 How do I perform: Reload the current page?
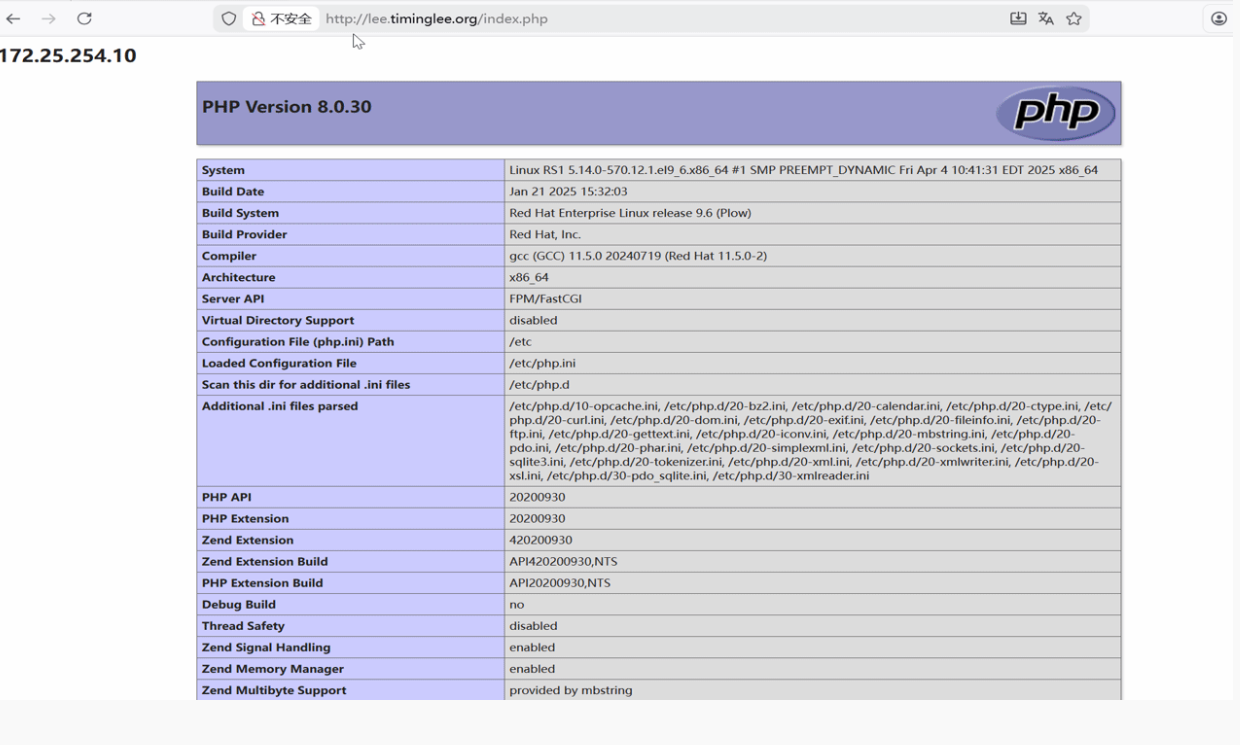(84, 18)
